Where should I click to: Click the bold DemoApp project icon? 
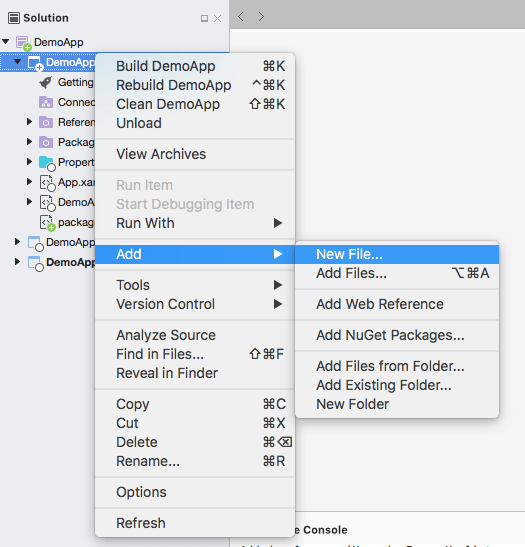click(x=36, y=264)
